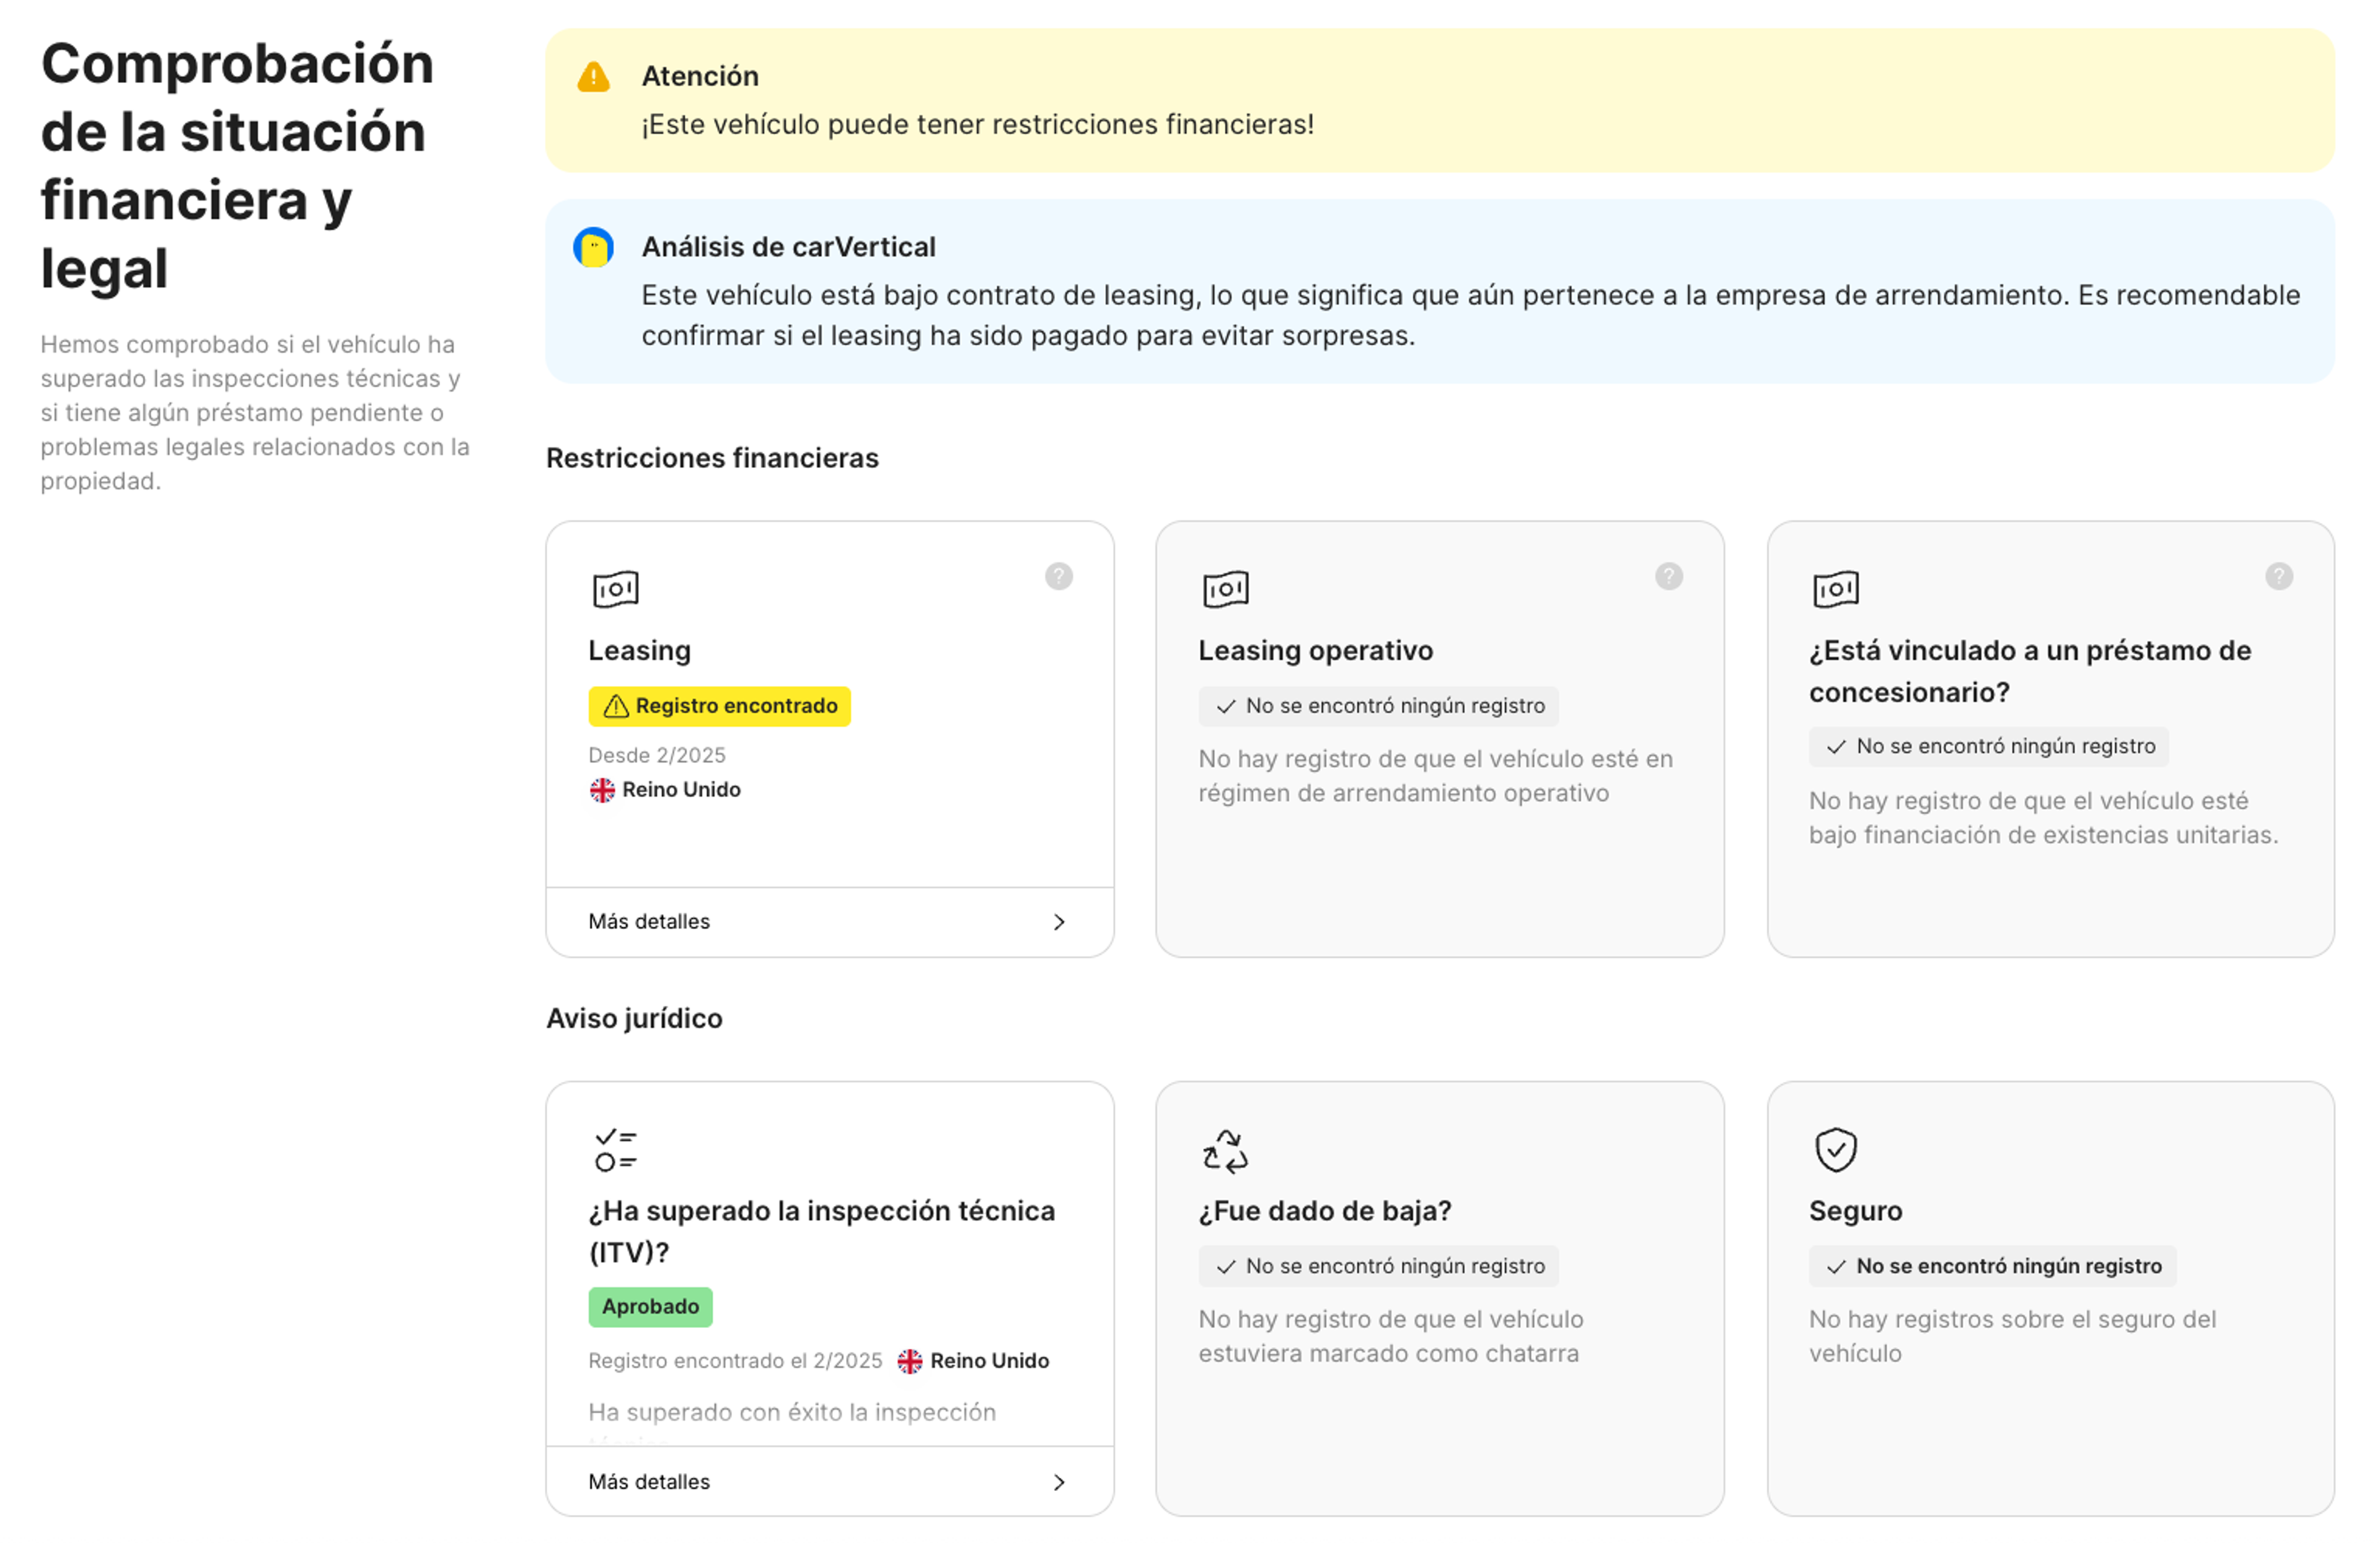Viewport: 2380px width, 1543px height.
Task: Click the banknote icon in the Leasing card
Action: click(x=616, y=589)
